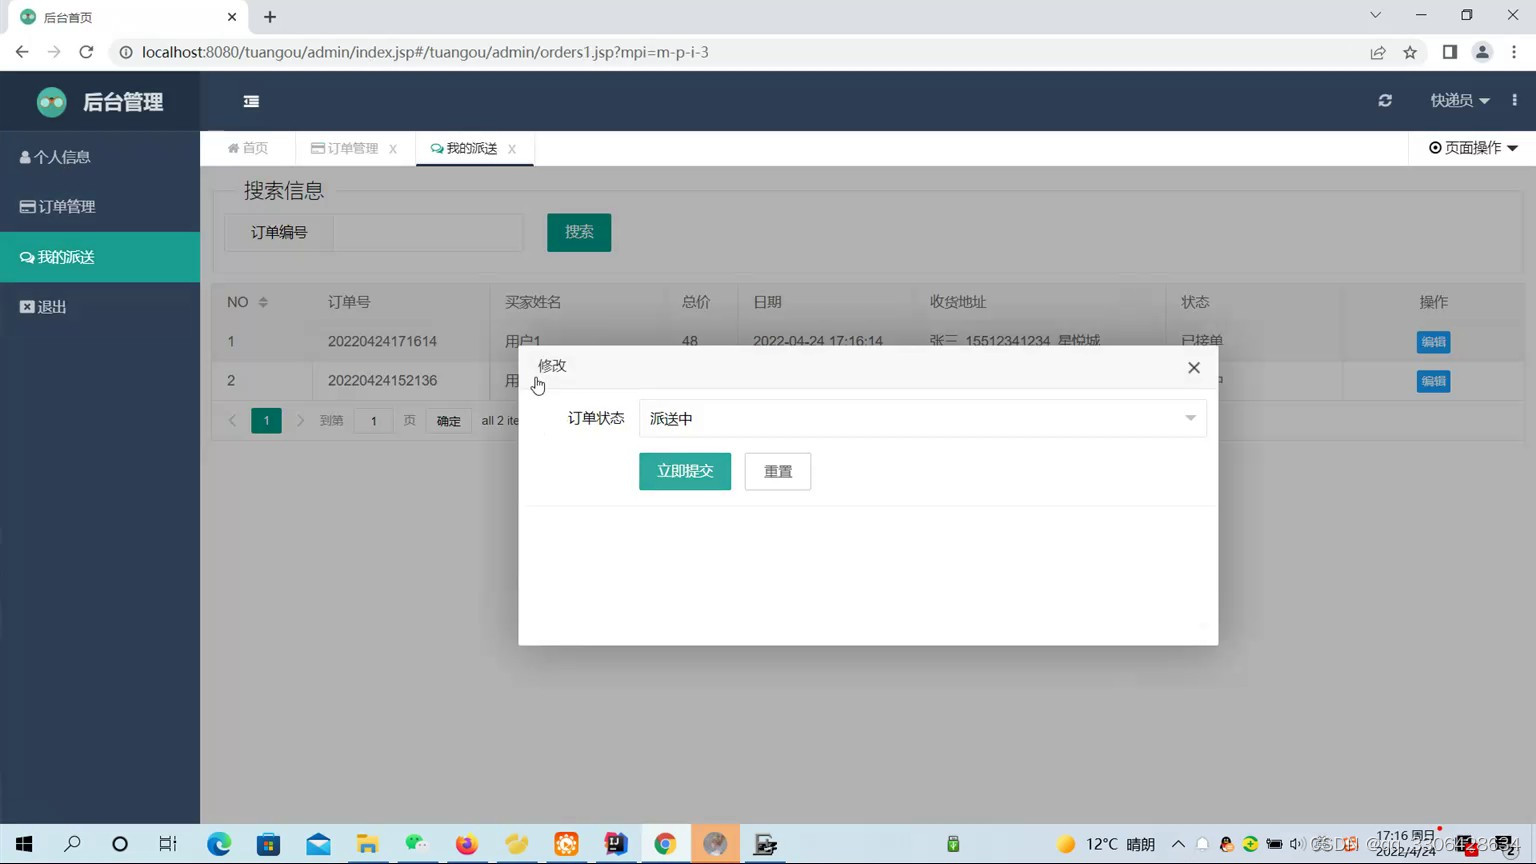
Task: Open 我的派送 in sidebar
Action: click(x=100, y=257)
